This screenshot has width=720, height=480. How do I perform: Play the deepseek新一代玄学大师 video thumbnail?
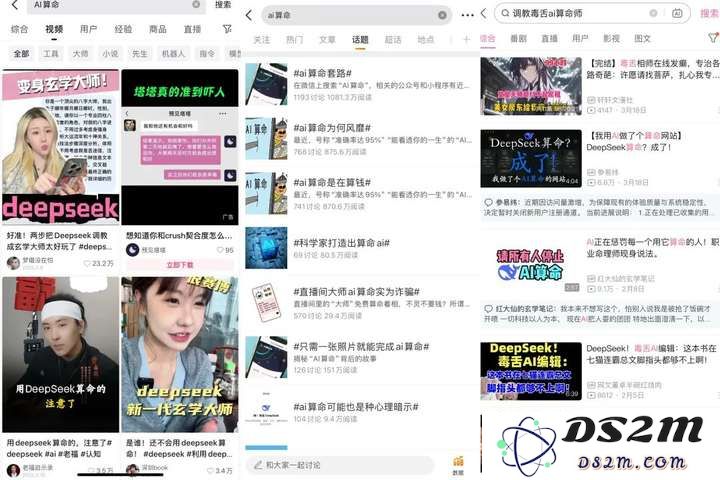tap(180, 355)
